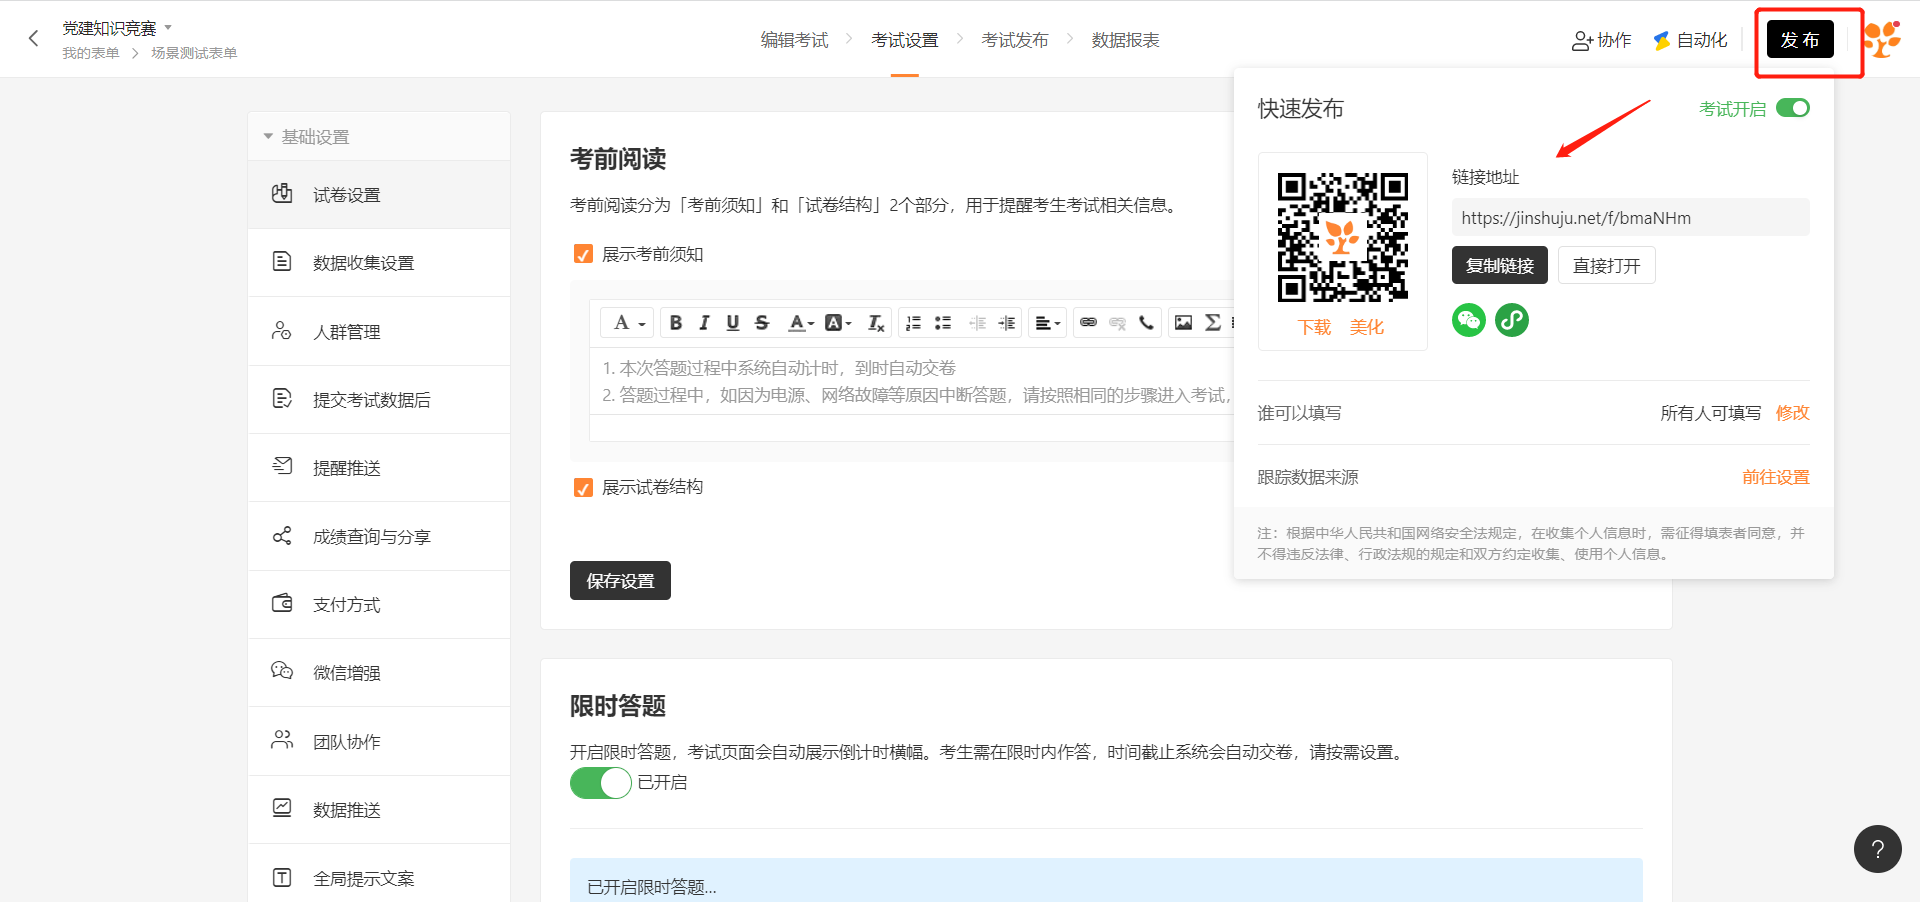The image size is (1920, 902).
Task: Share via the green WeChat icon
Action: [x=1468, y=320]
